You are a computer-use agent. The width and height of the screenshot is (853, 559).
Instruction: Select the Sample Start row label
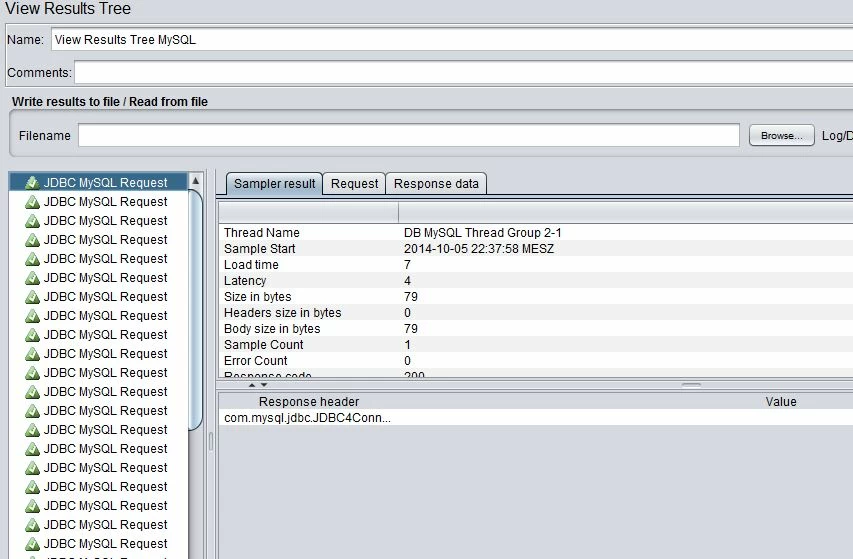pos(259,249)
